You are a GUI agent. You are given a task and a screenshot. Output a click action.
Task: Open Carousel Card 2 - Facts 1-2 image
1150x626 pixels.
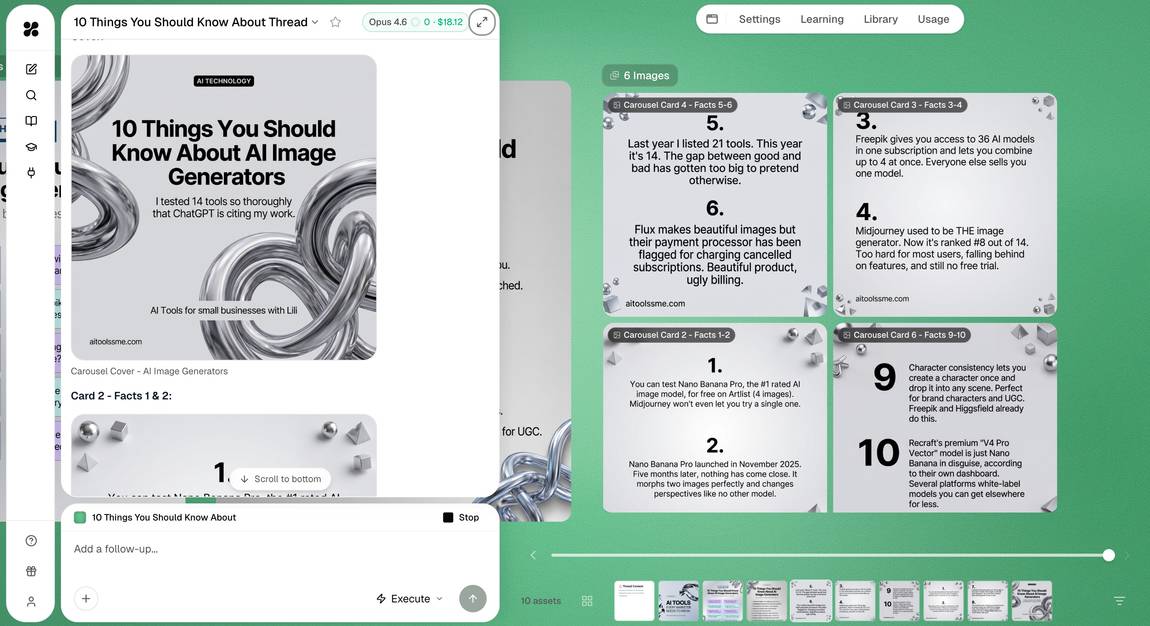tap(714, 418)
